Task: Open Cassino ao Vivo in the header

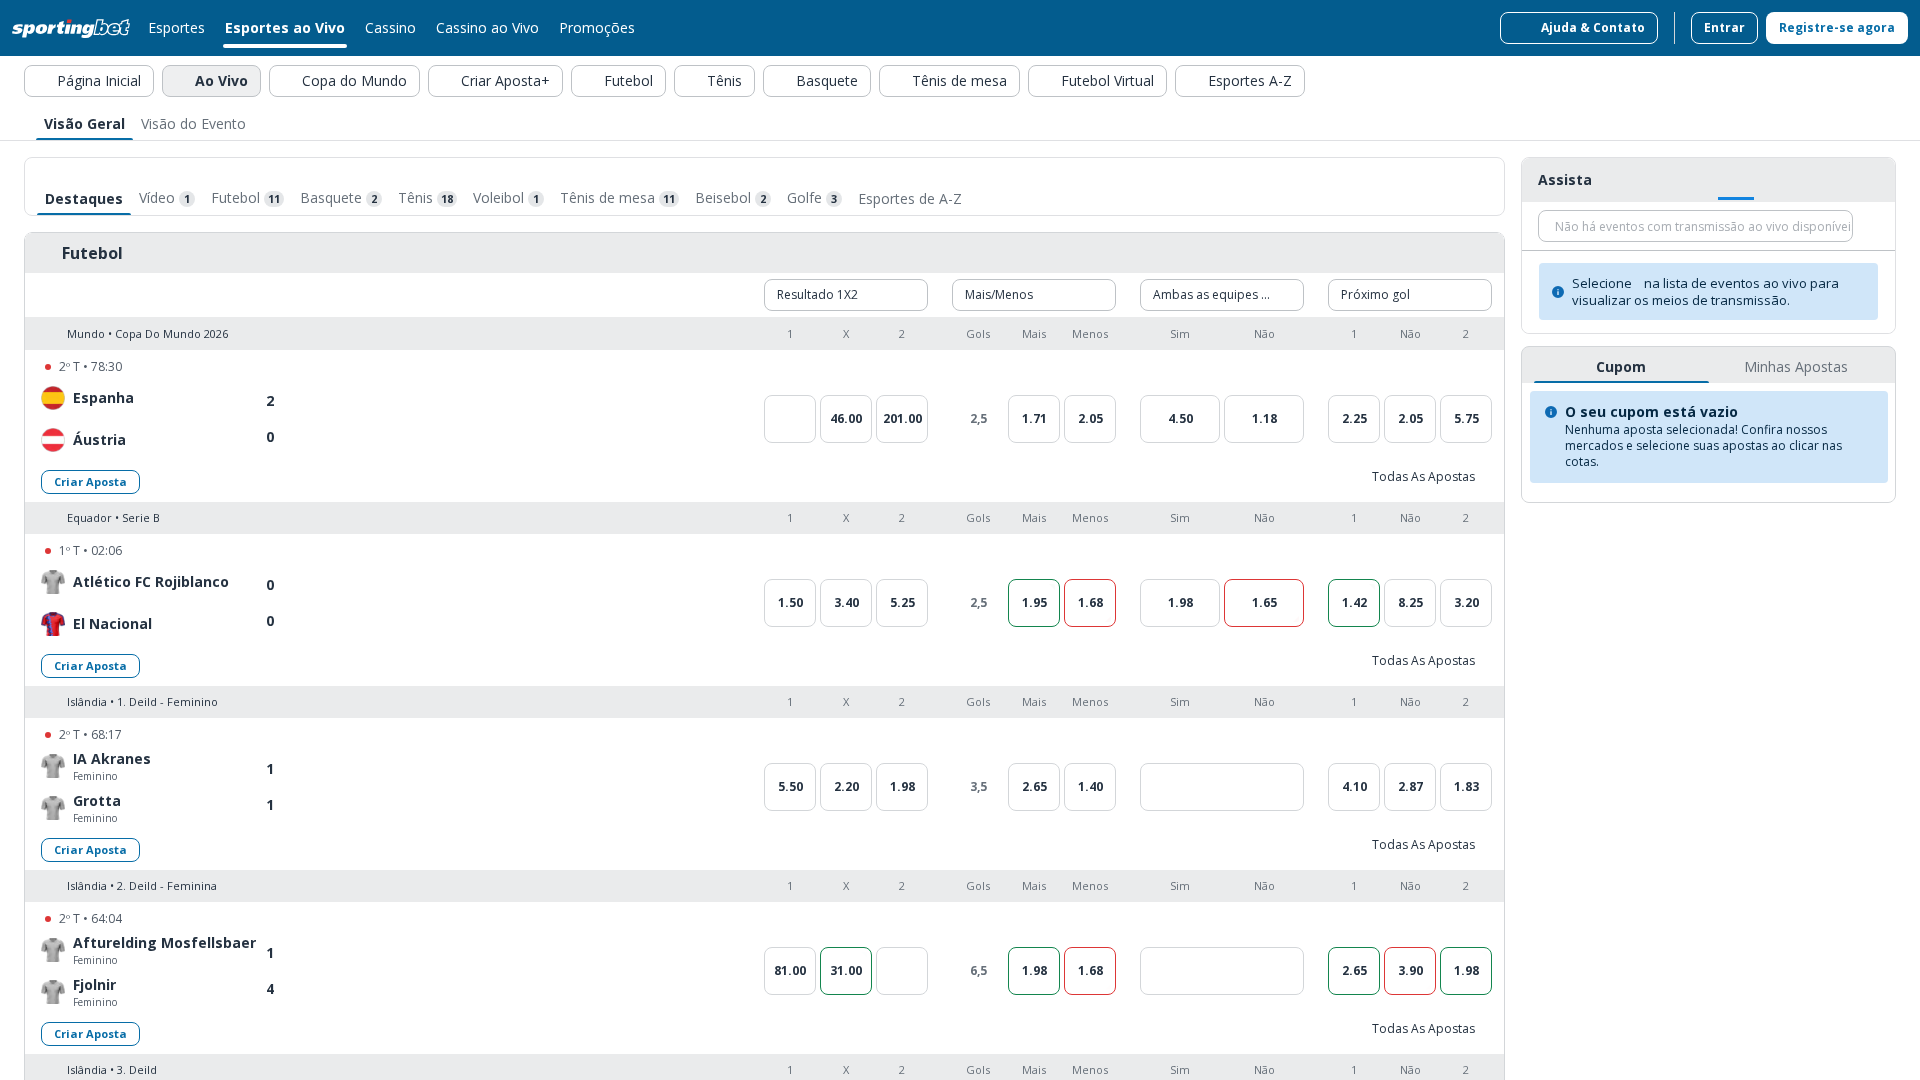Action: 487,28
